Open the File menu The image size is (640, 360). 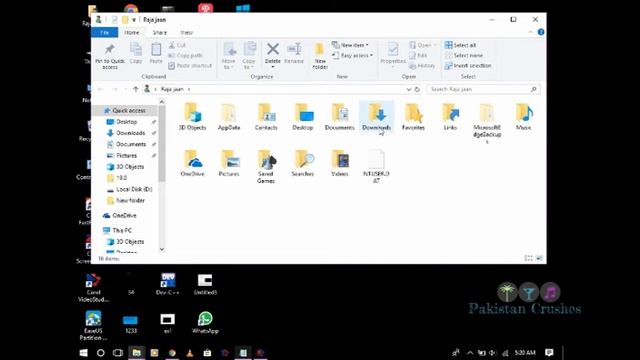[104, 32]
